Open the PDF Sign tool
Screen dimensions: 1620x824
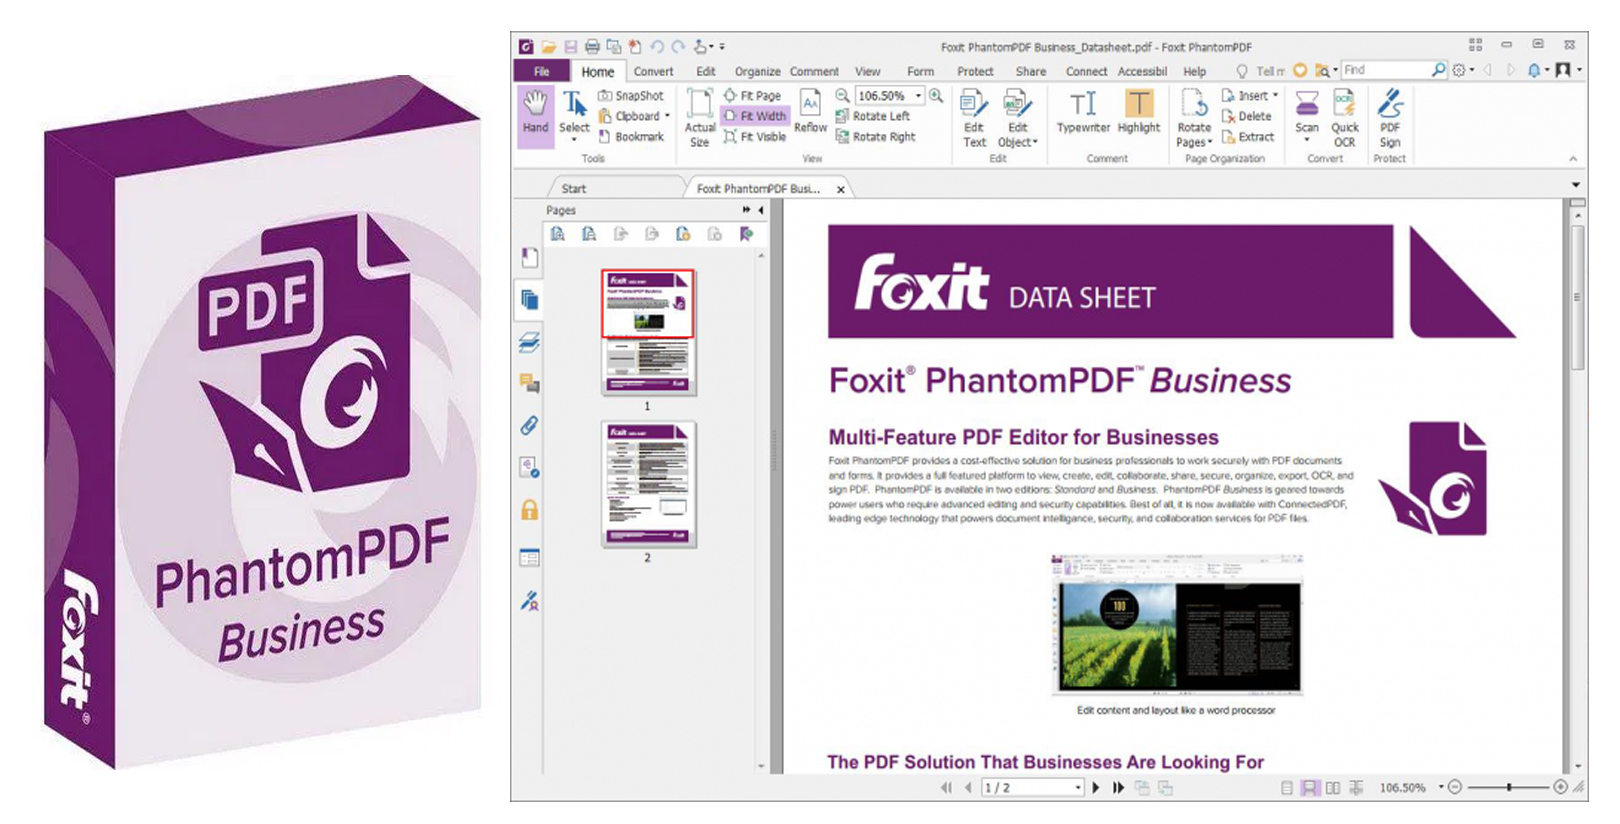click(x=1390, y=118)
